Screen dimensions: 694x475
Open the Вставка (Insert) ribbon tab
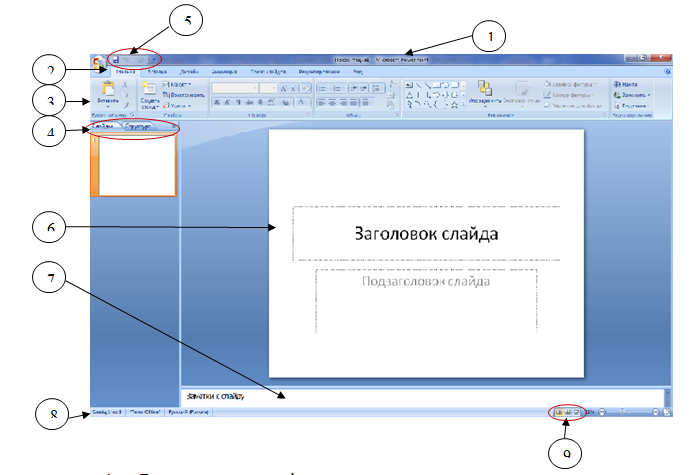(157, 73)
